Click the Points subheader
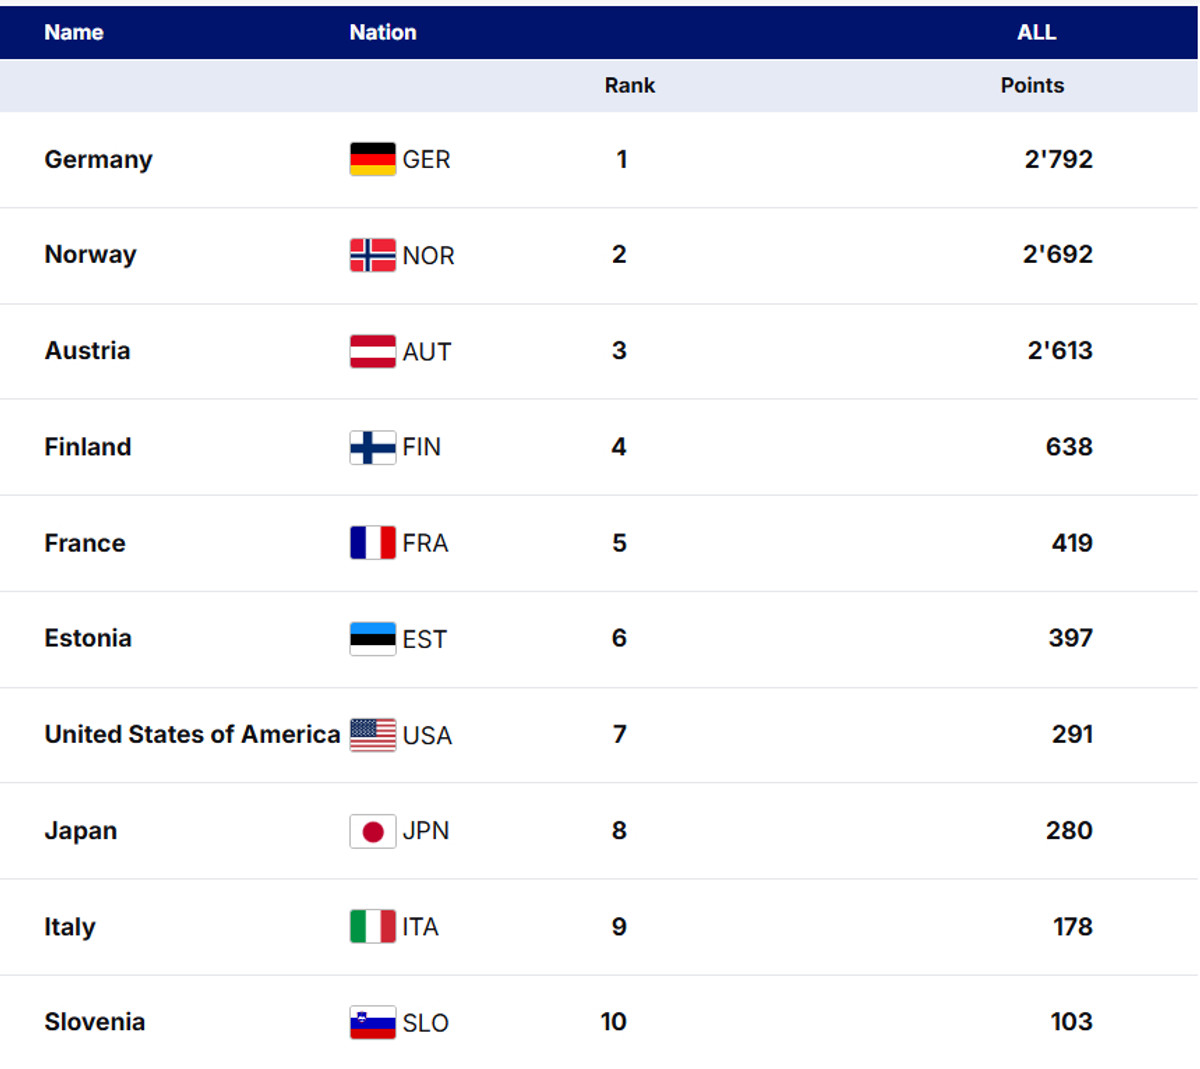 (x=1032, y=86)
